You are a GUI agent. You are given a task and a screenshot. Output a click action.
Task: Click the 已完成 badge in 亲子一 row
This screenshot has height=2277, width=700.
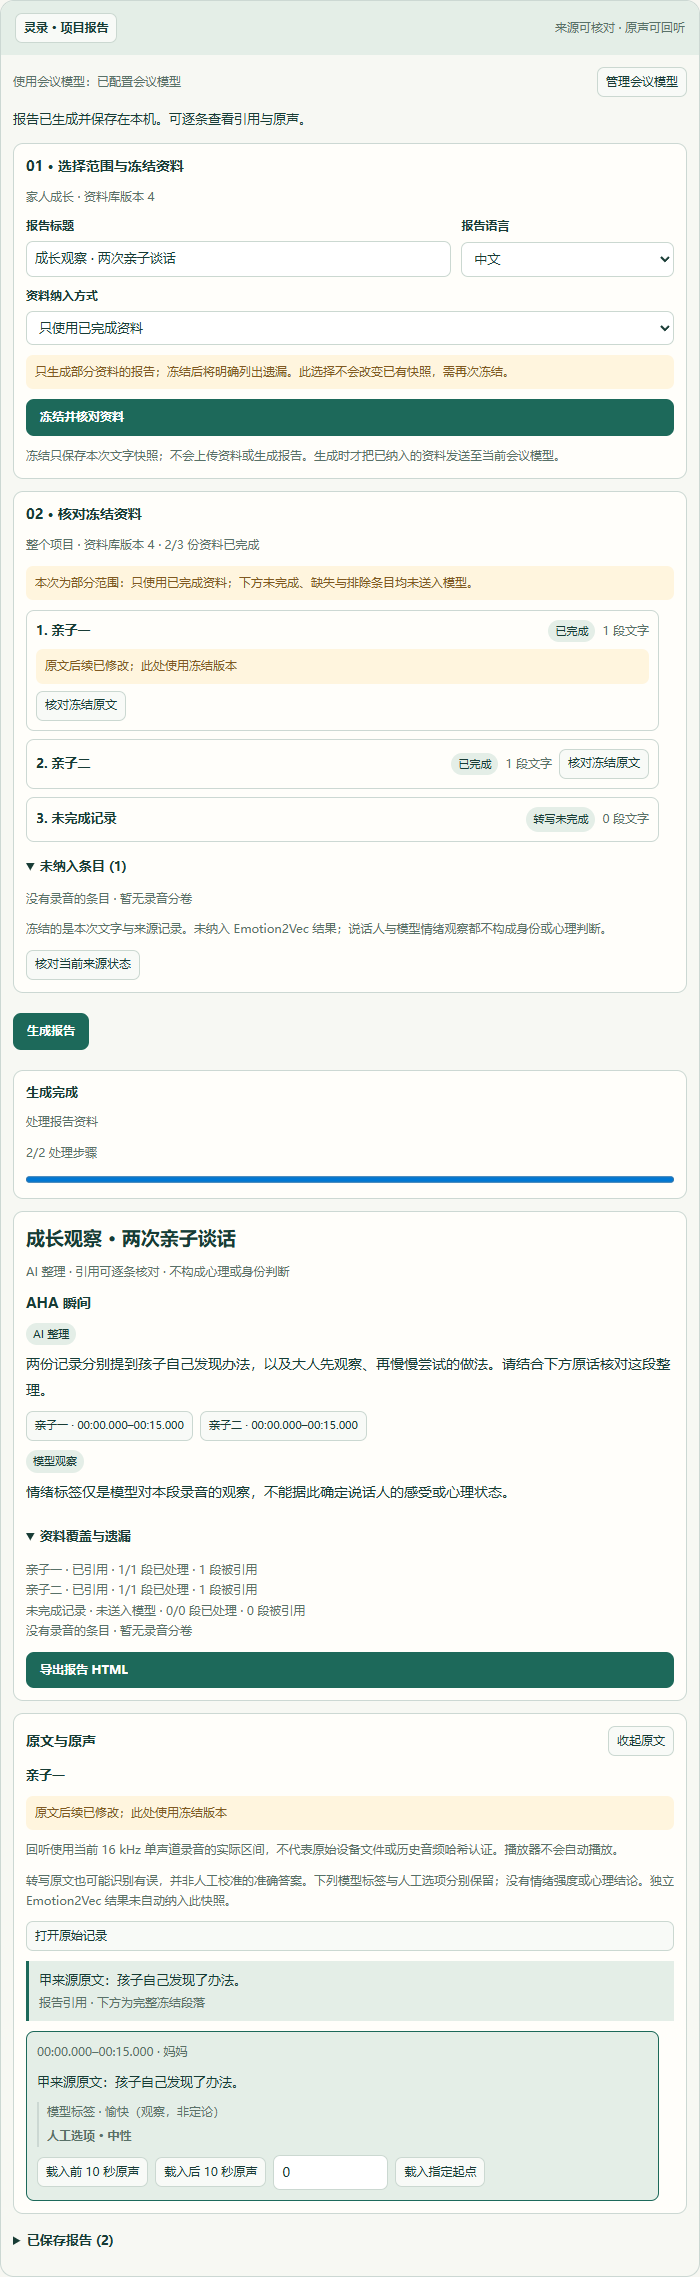coord(572,631)
